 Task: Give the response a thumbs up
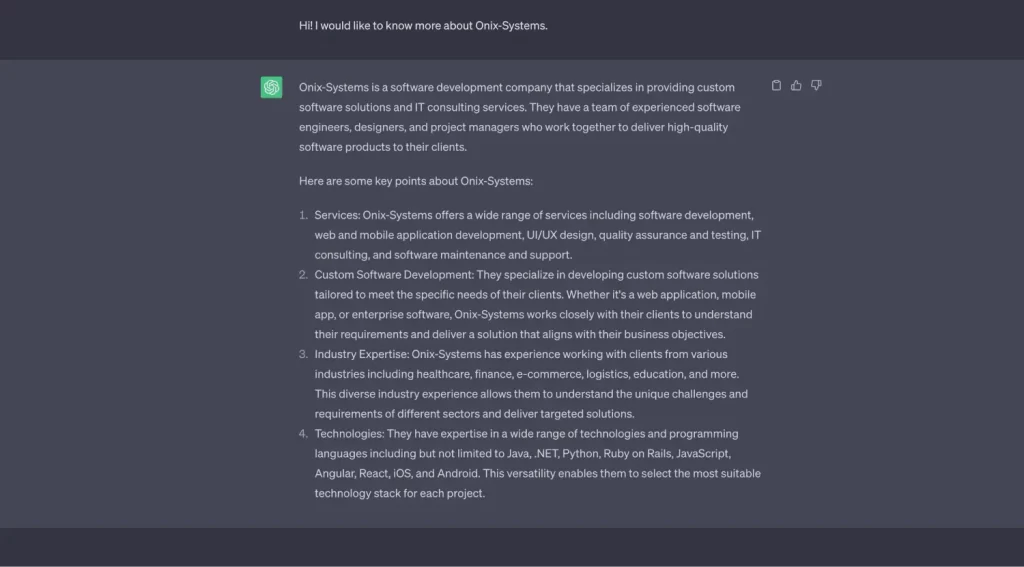pos(796,86)
